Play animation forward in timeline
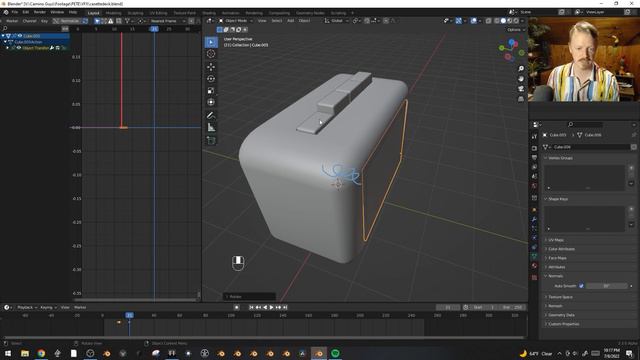640x360 pixels. 271,307
